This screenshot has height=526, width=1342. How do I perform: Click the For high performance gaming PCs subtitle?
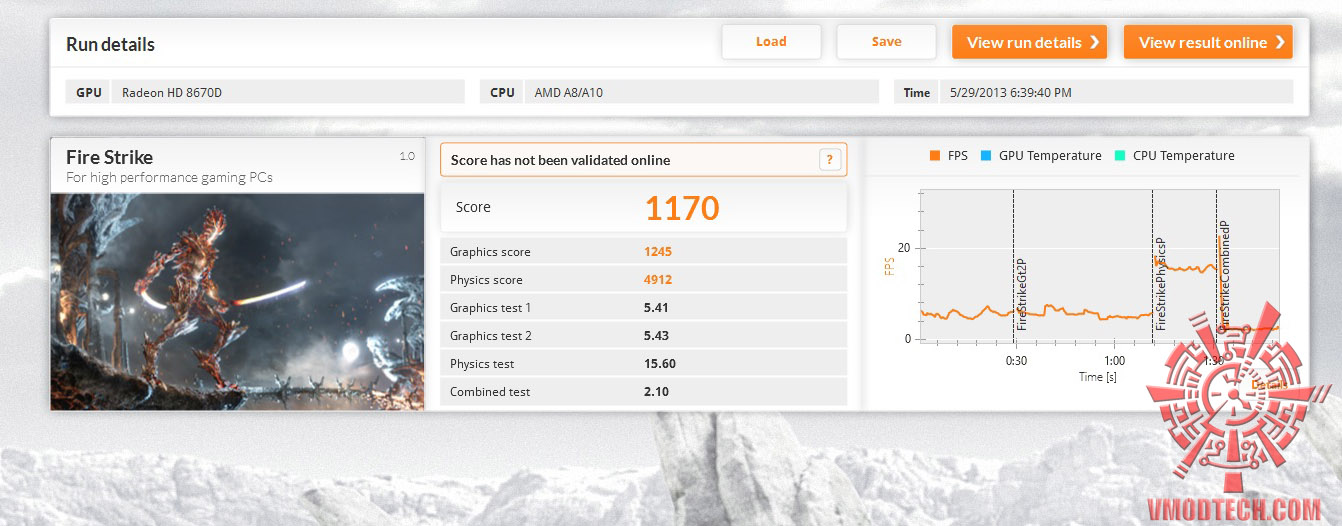[169, 178]
